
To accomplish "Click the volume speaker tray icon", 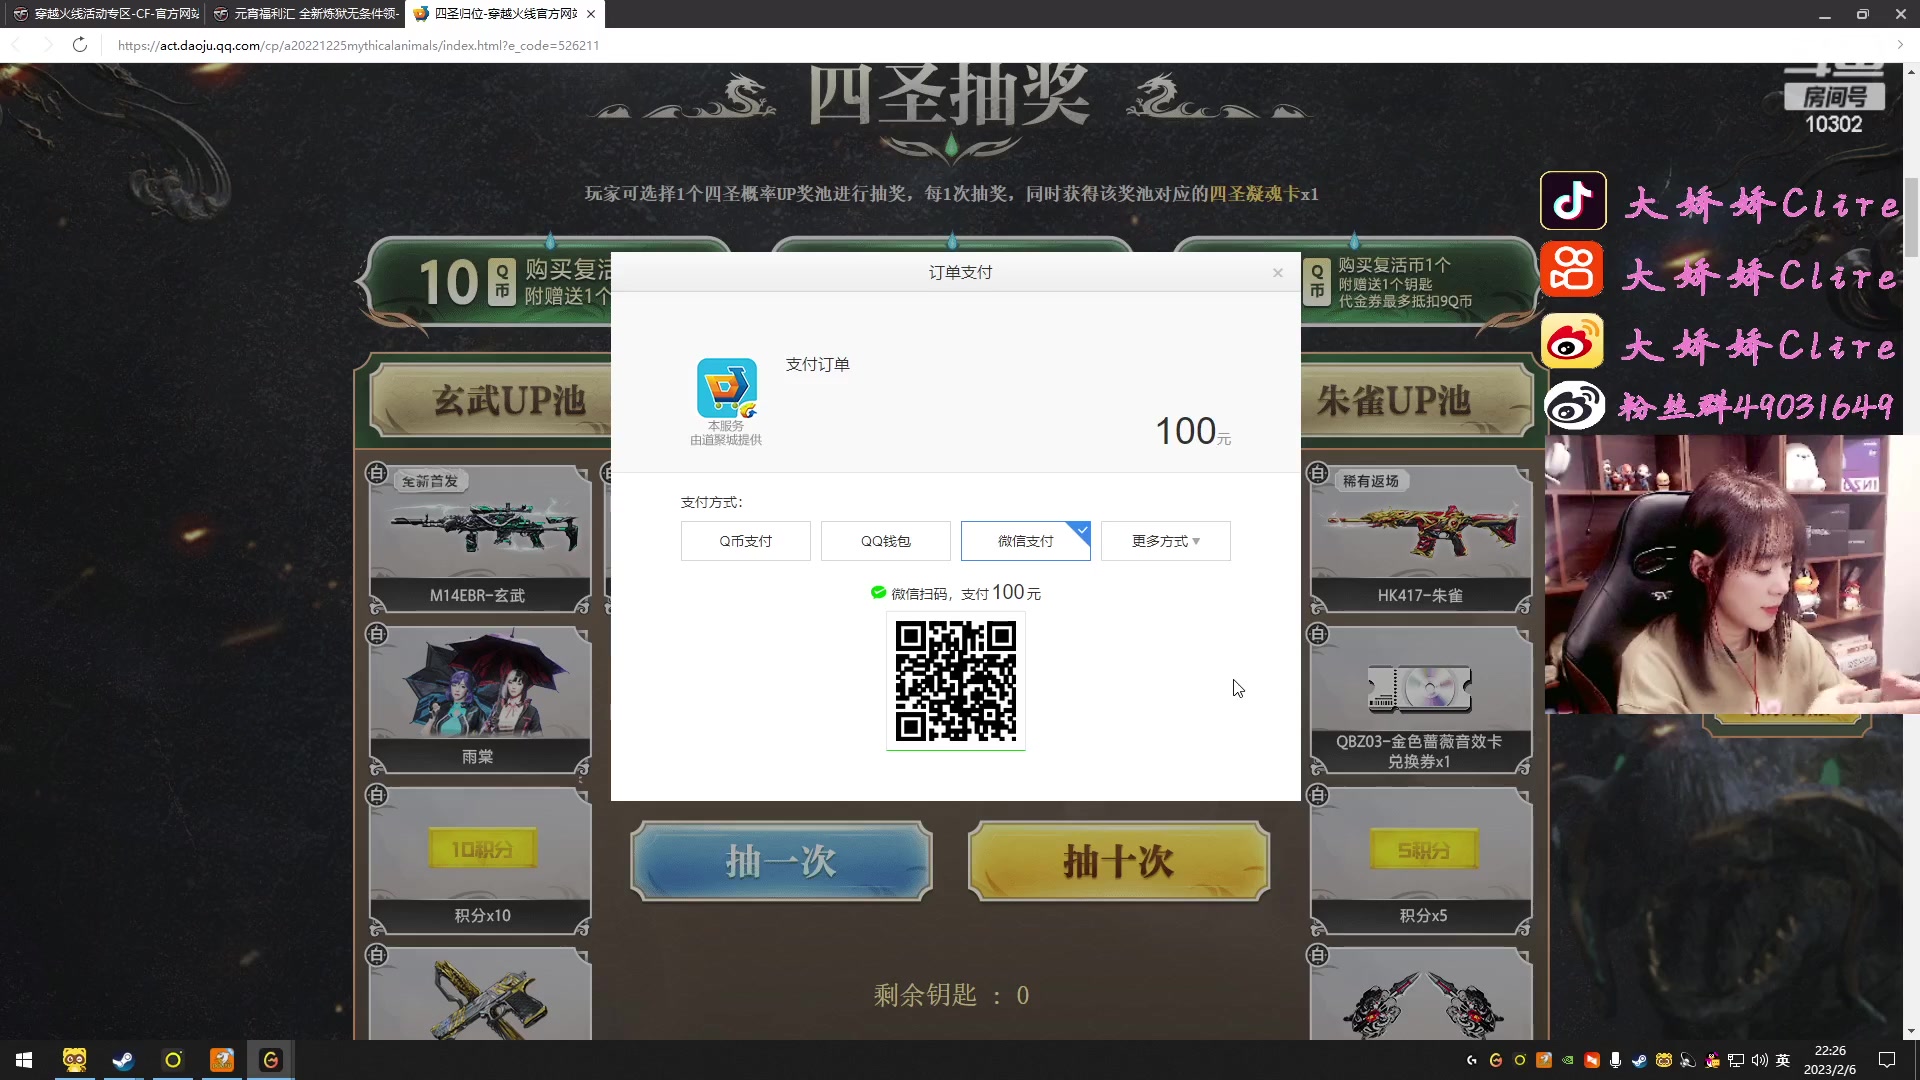I will coord(1760,1060).
